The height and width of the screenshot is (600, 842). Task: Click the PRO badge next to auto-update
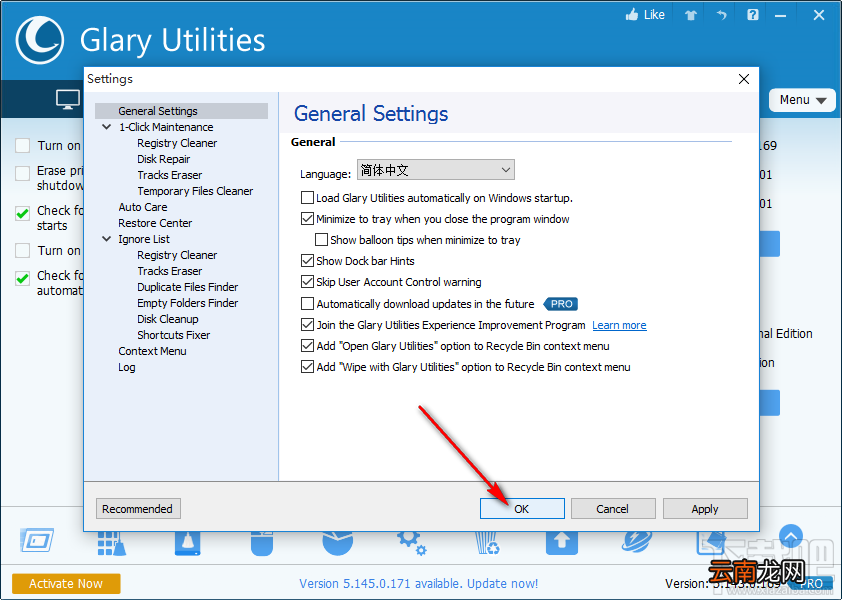click(561, 304)
